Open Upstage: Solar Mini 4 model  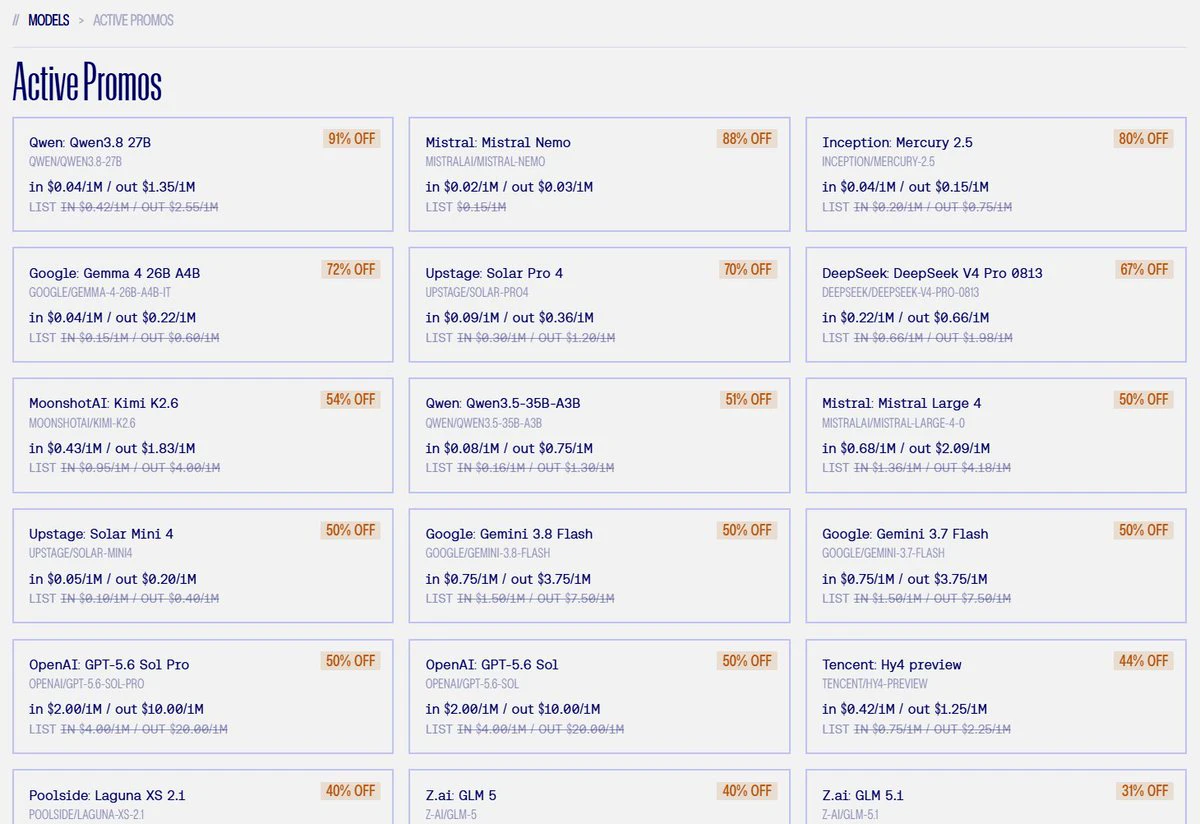pos(203,566)
